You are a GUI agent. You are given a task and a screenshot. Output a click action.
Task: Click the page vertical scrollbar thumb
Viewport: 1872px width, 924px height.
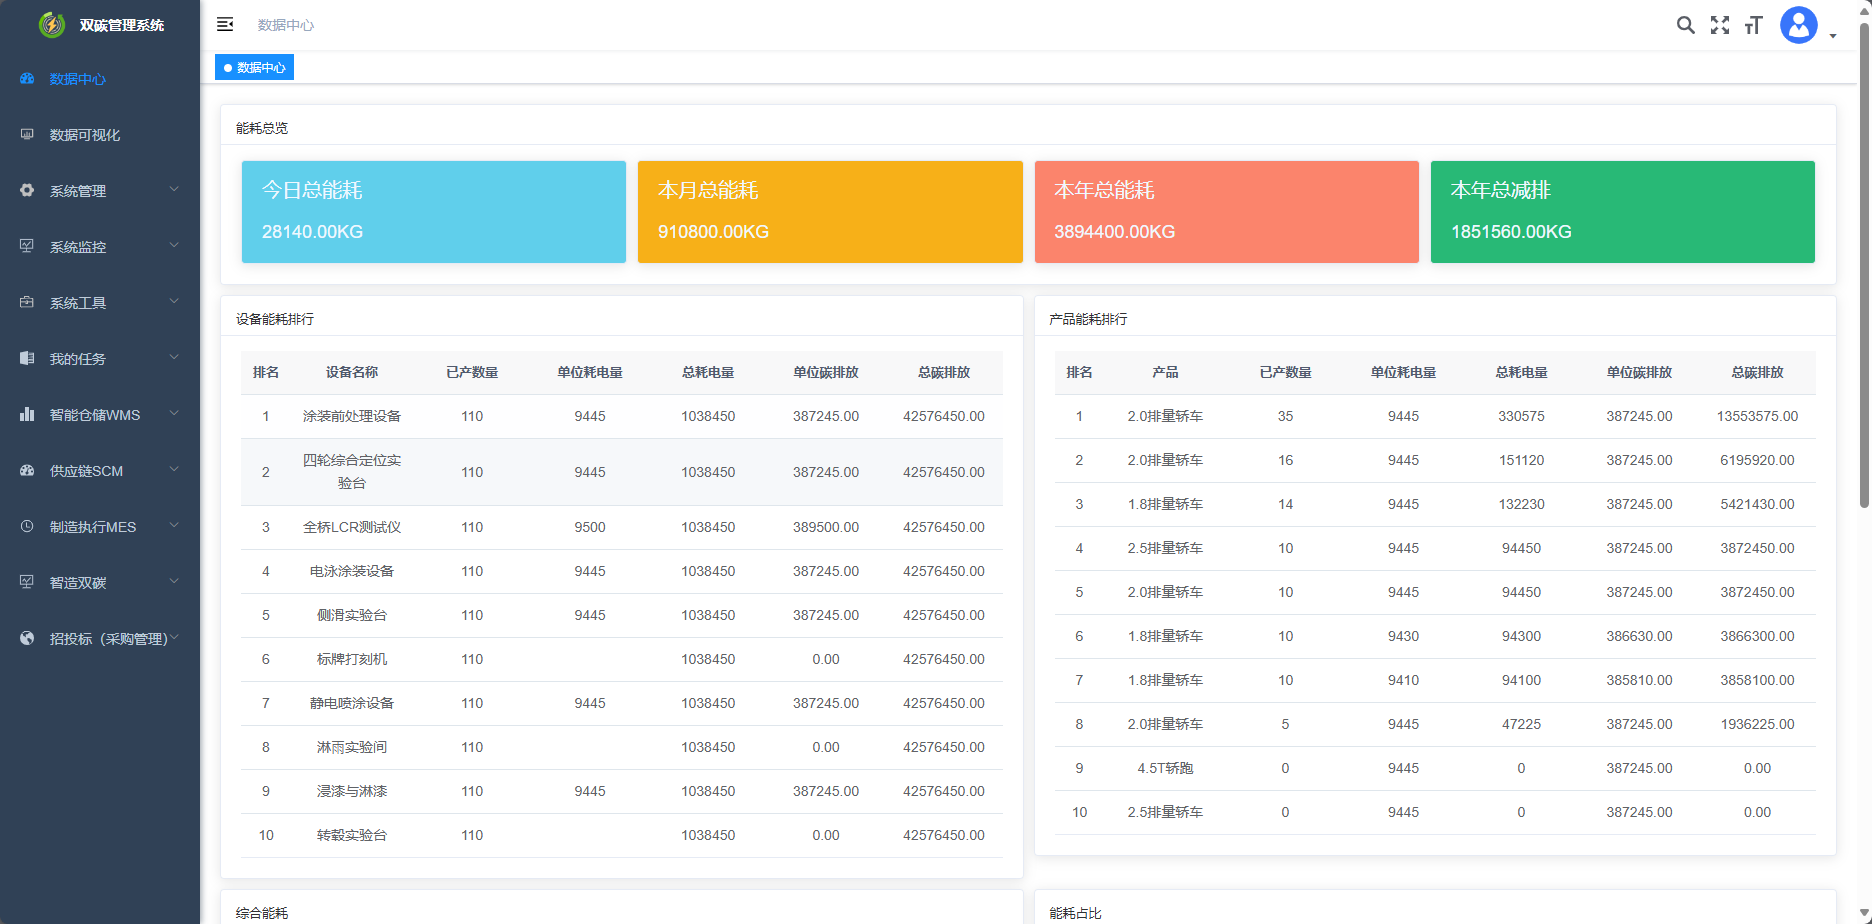pyautogui.click(x=1864, y=265)
